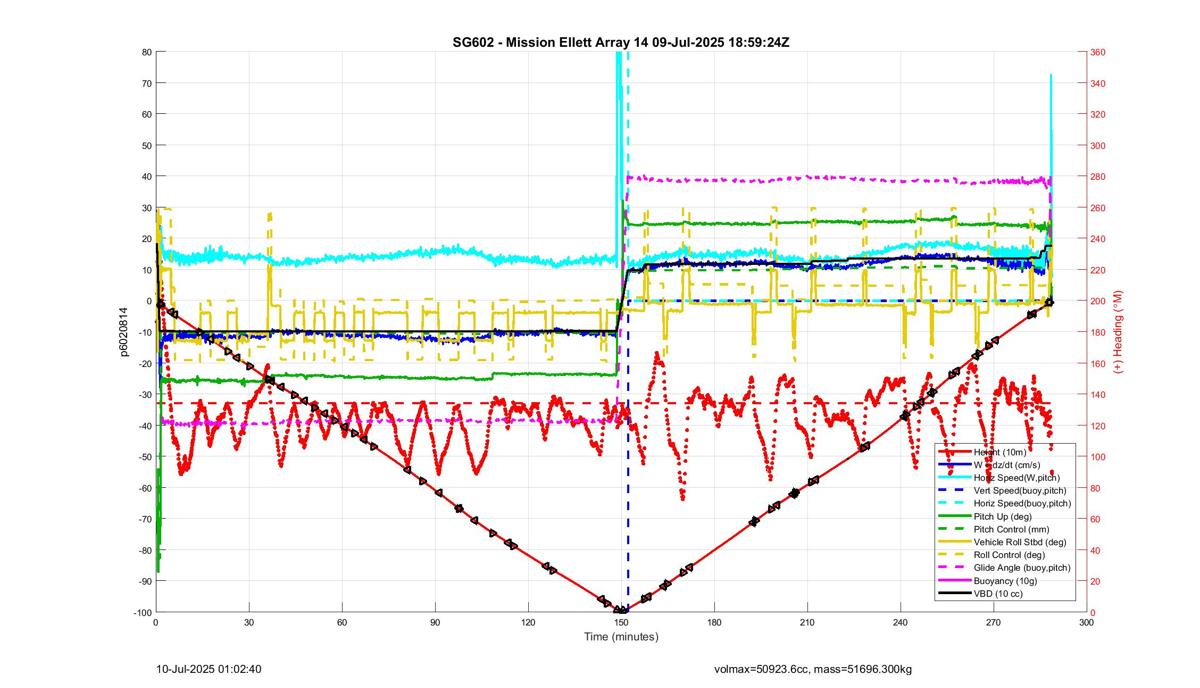Click the 'Time (minutes)' x-axis label

[x=620, y=636]
